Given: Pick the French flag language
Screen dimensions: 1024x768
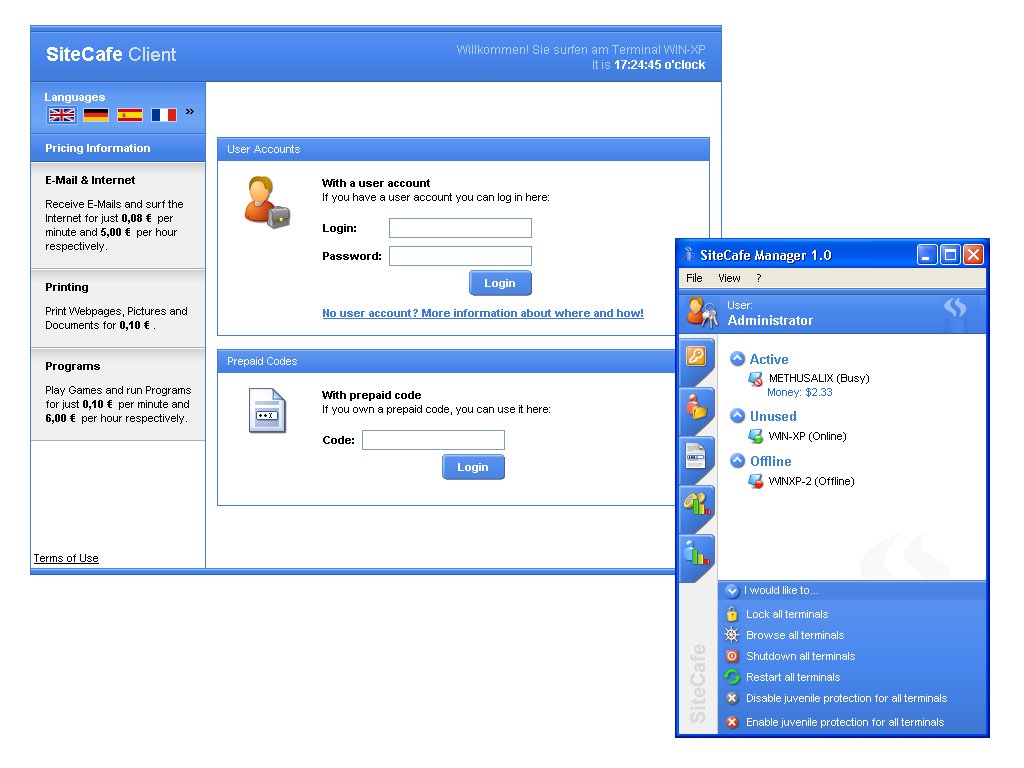Looking at the screenshot, I should [164, 116].
